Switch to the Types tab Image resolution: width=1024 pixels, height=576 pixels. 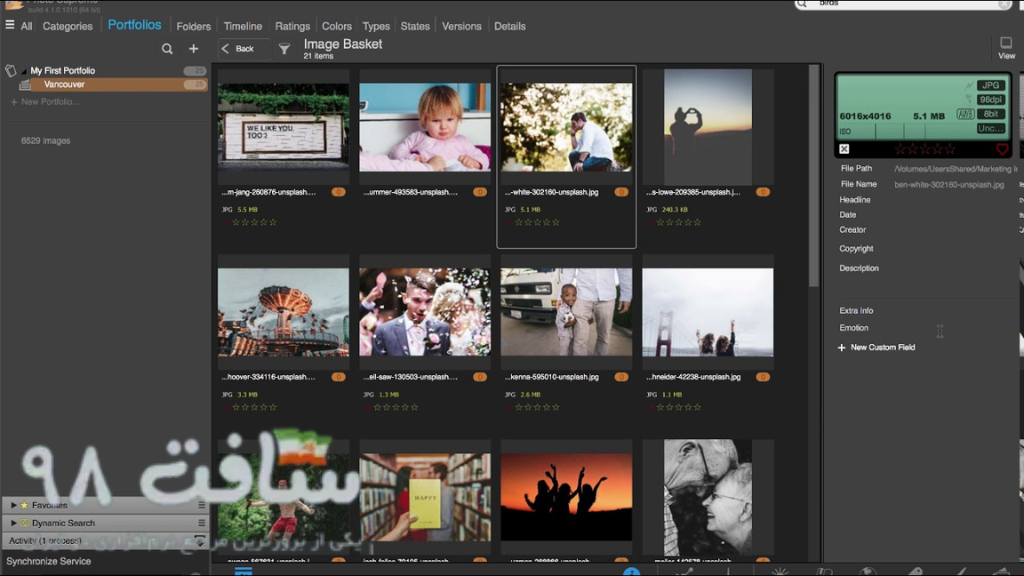(376, 26)
